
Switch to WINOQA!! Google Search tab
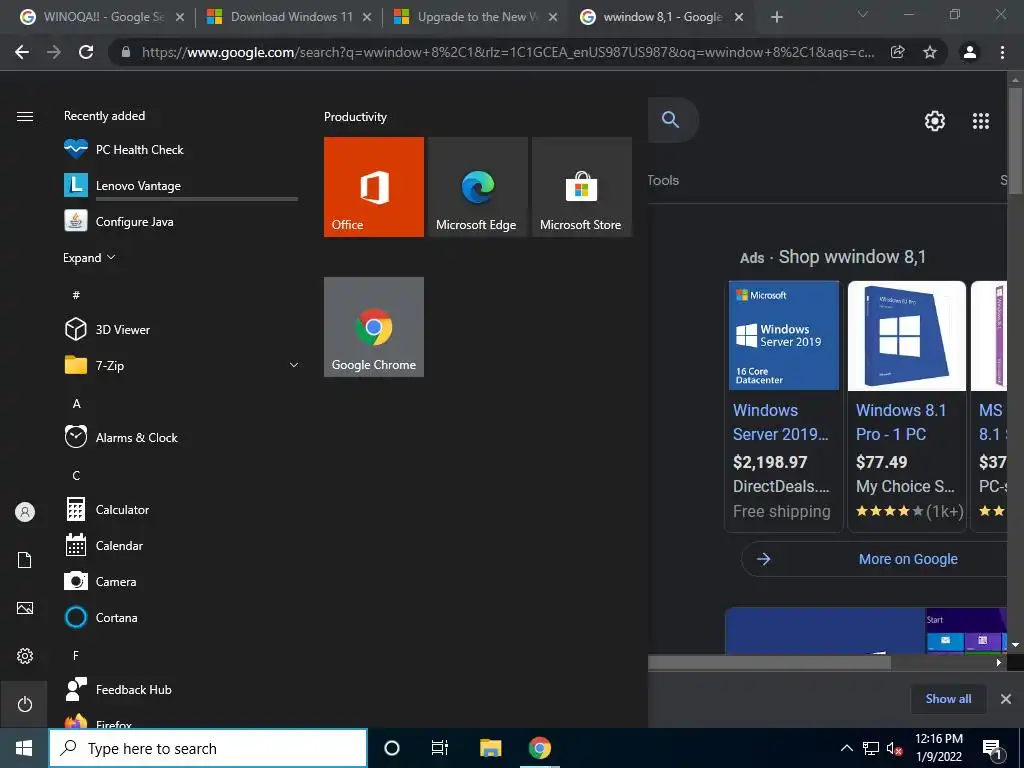pyautogui.click(x=101, y=17)
